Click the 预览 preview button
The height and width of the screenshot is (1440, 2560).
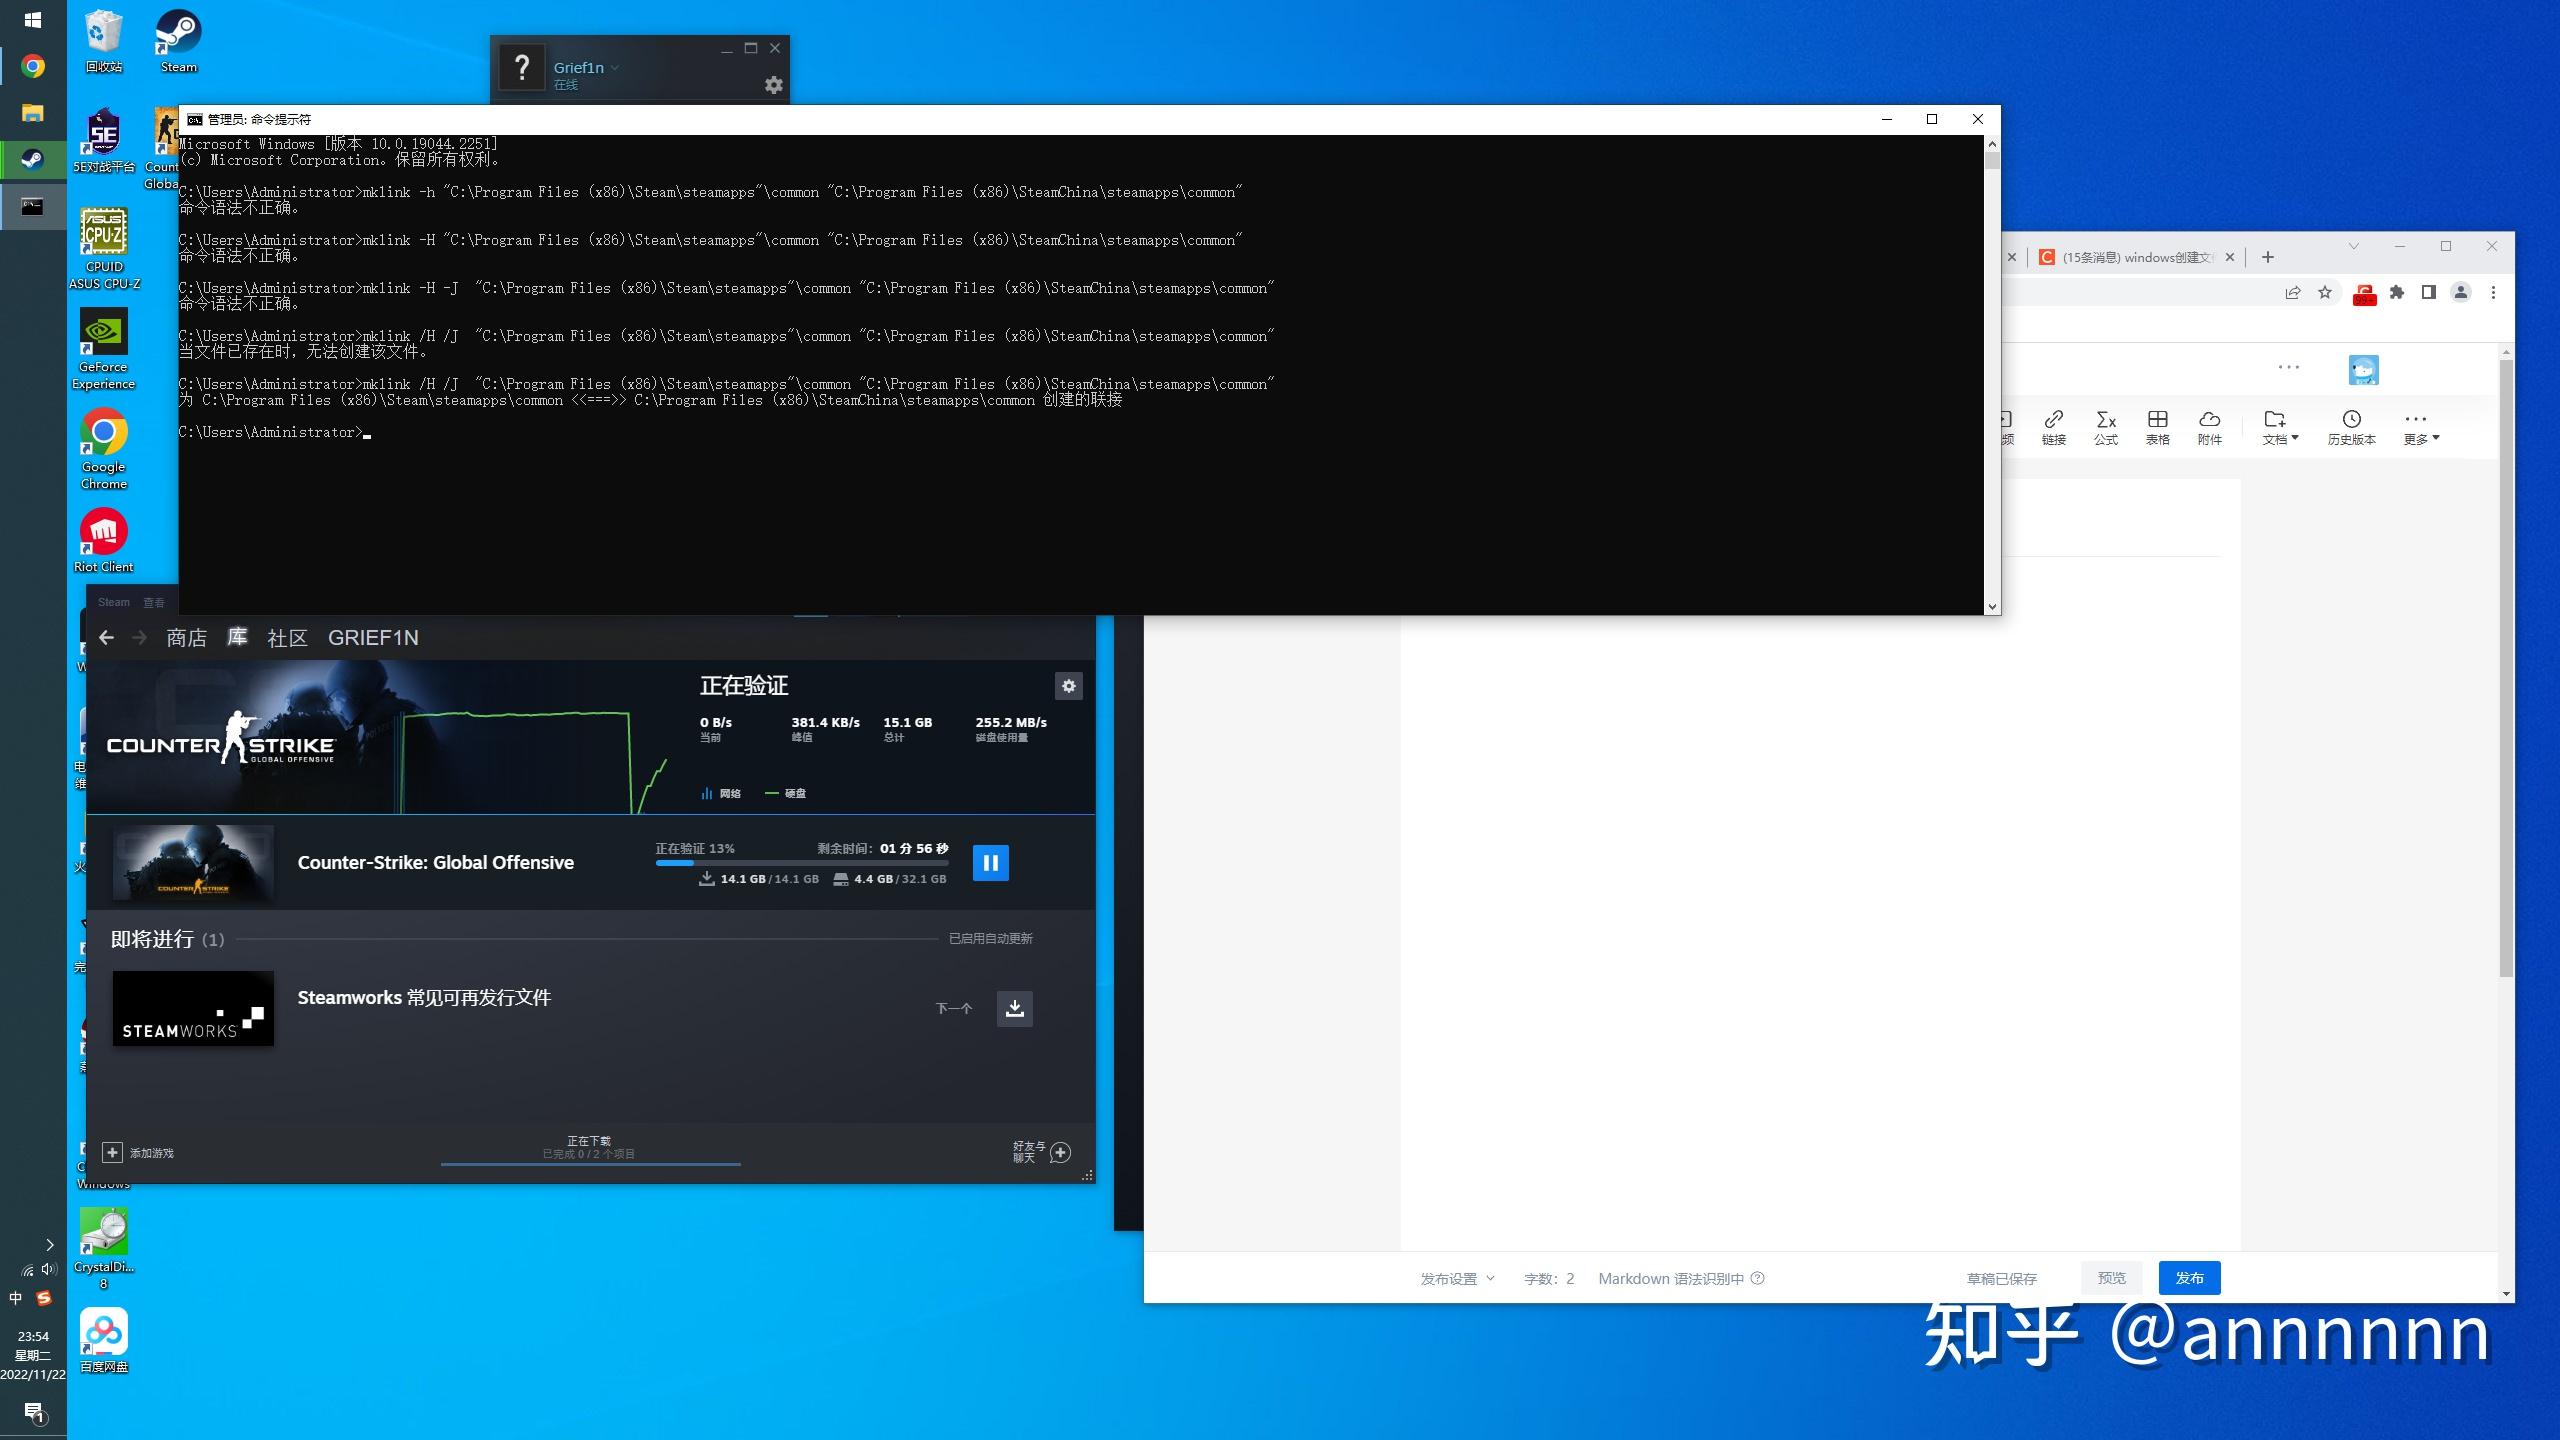[x=2111, y=1278]
